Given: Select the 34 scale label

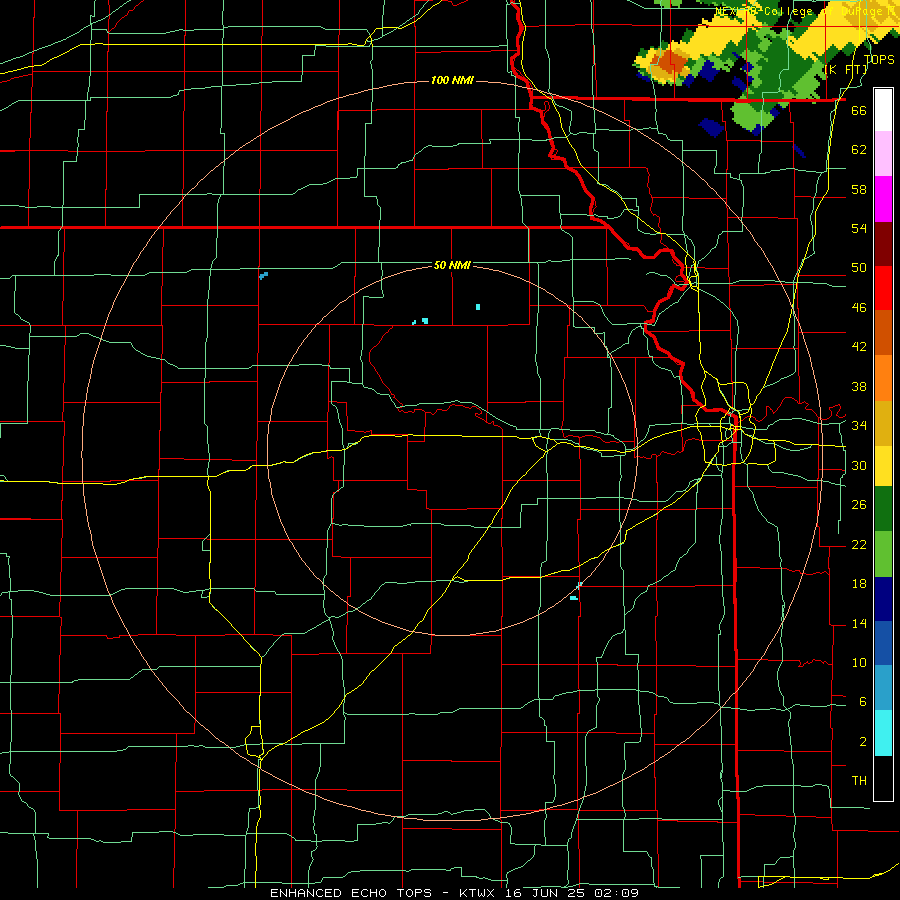Looking at the screenshot, I should 859,426.
